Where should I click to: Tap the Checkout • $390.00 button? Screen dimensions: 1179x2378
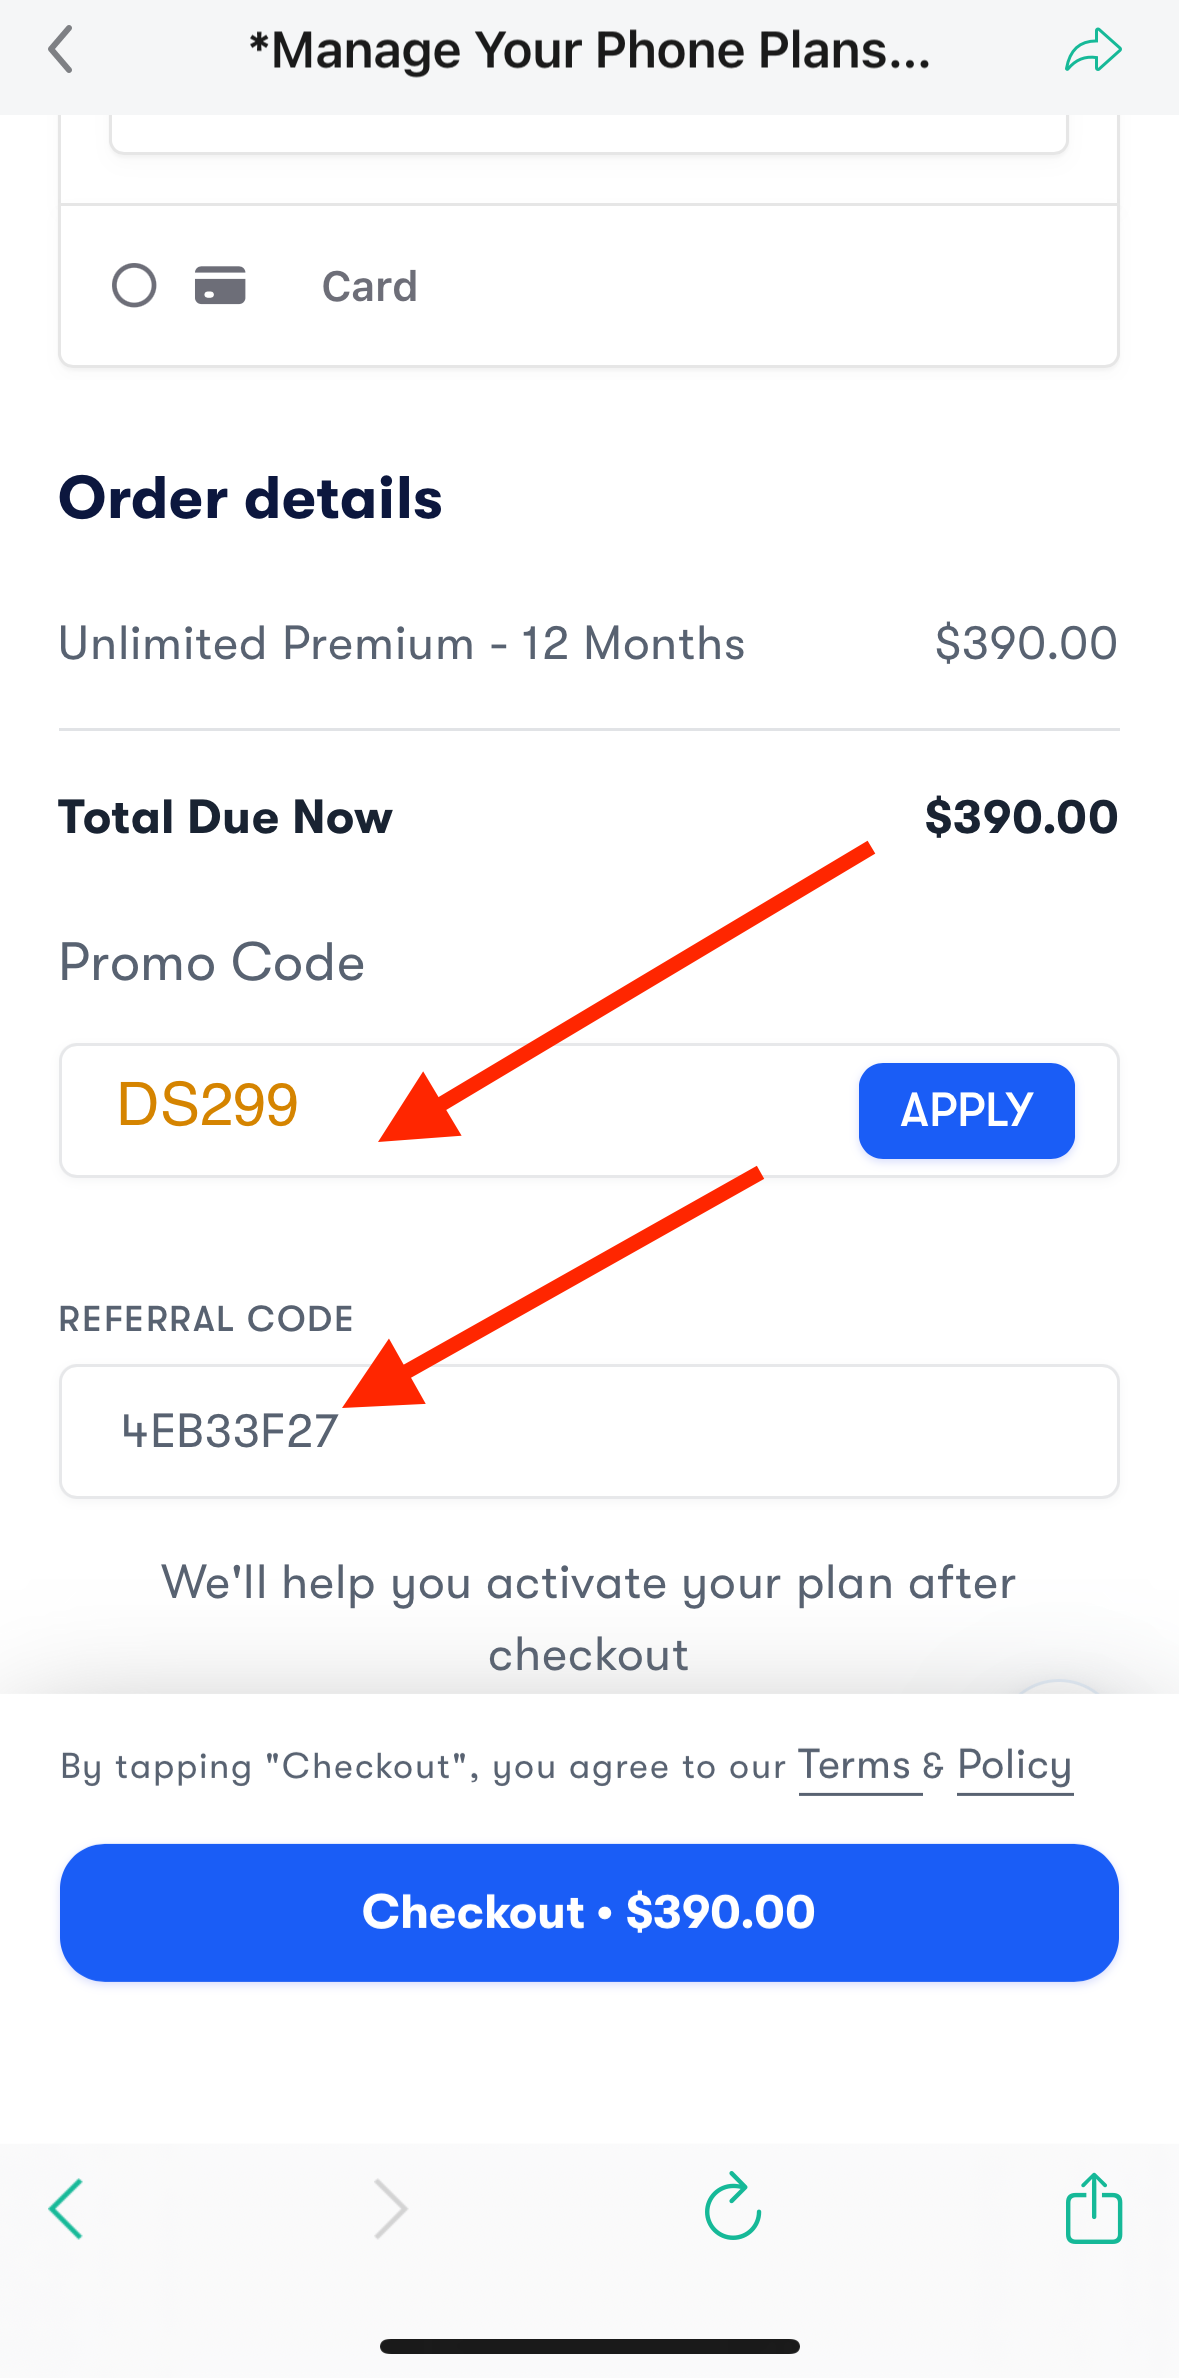589,1912
